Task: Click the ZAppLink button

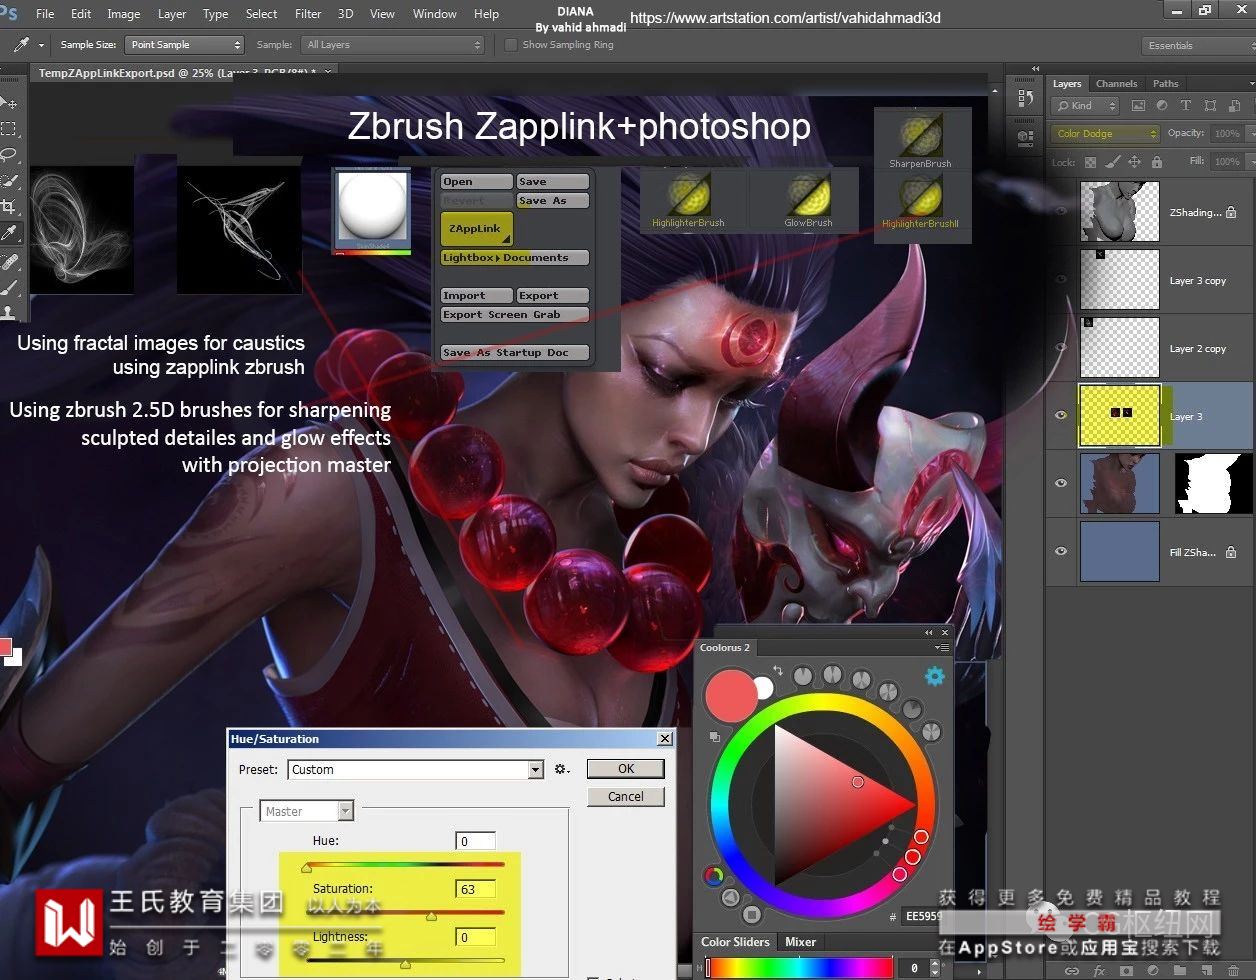Action: (476, 229)
